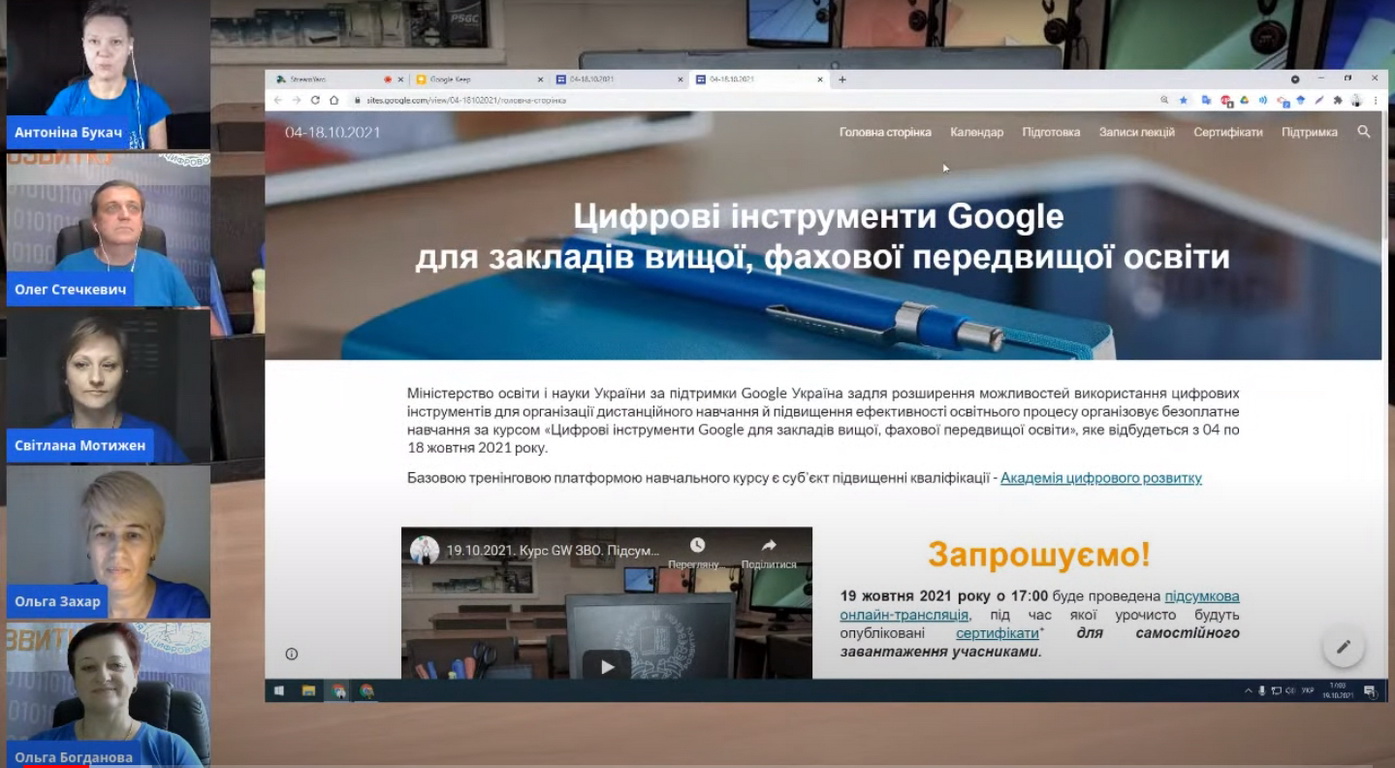Image resolution: width=1395 pixels, height=768 pixels.
Task: Open the Записи лекцій menu item
Action: pos(1137,132)
